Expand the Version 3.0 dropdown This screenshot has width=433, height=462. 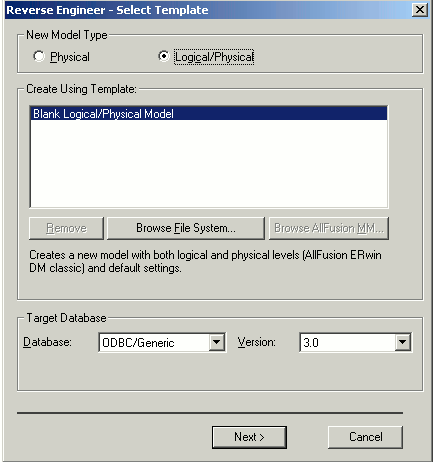402,342
